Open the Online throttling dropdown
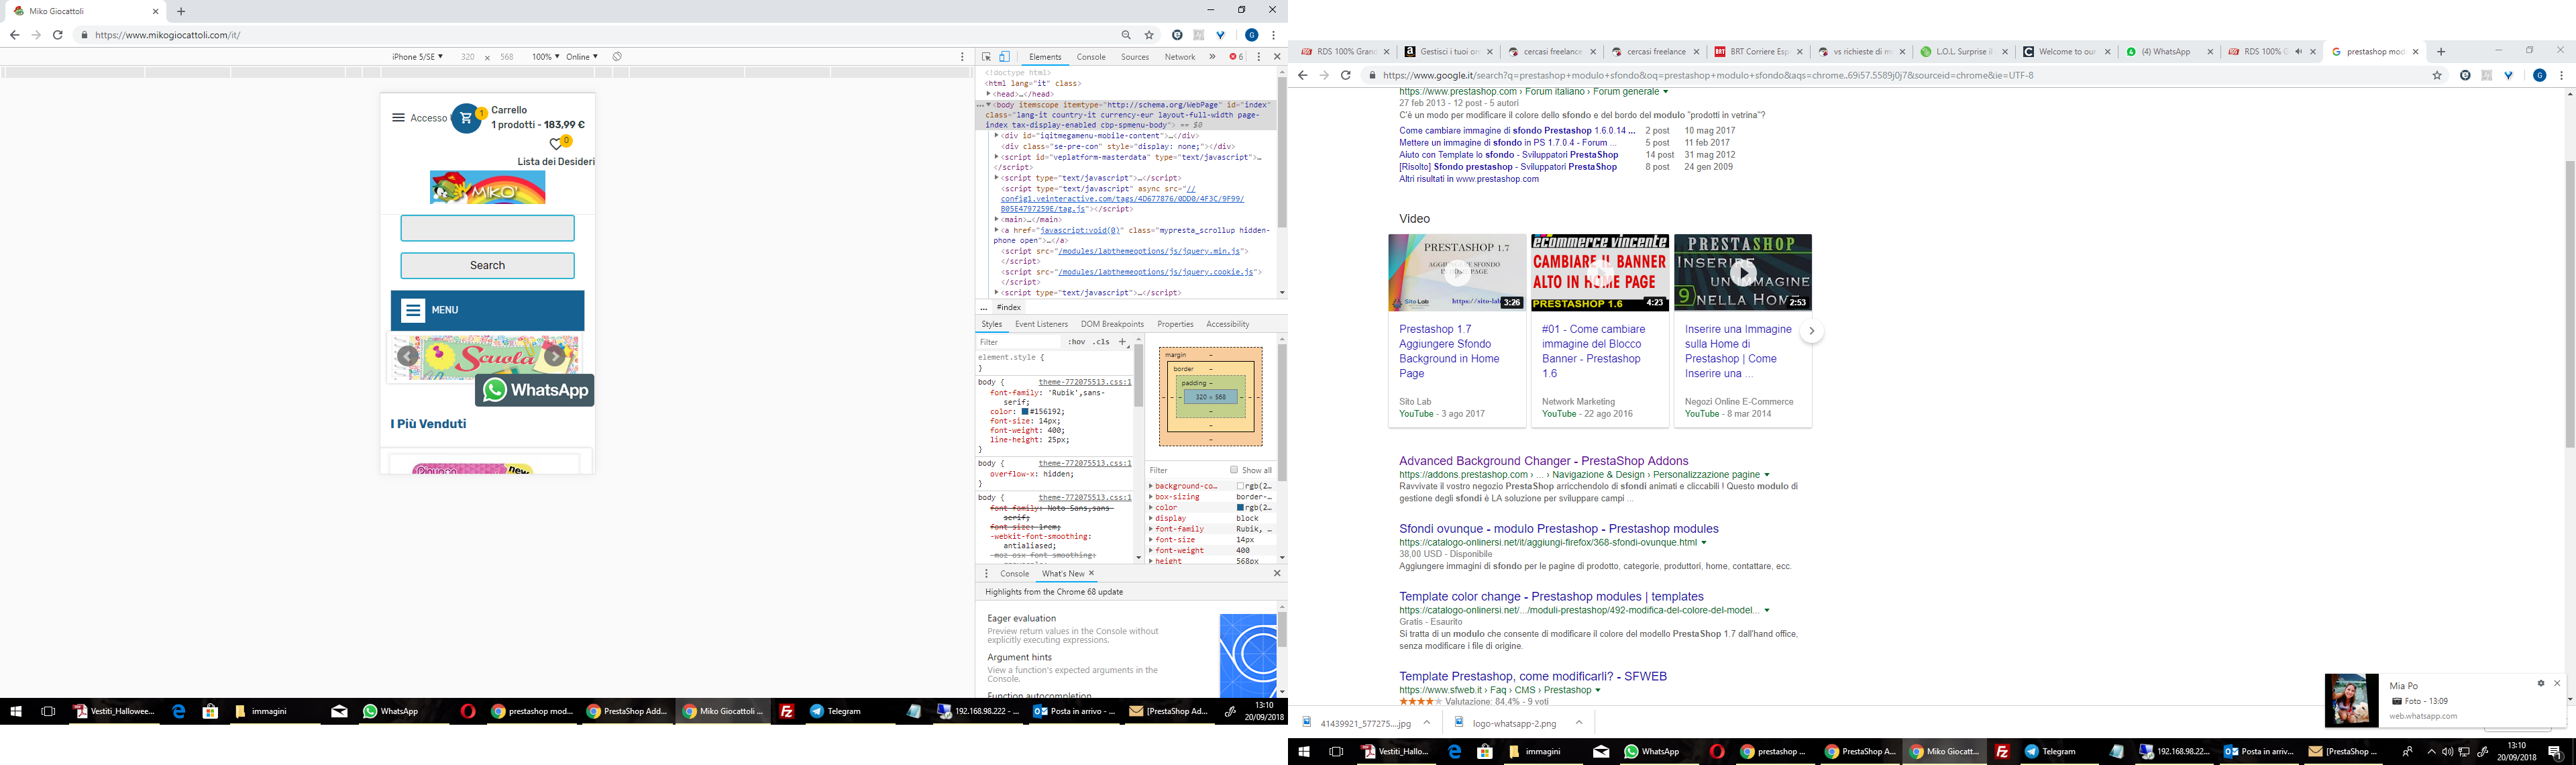Screen dimensions: 2576x765 582,57
